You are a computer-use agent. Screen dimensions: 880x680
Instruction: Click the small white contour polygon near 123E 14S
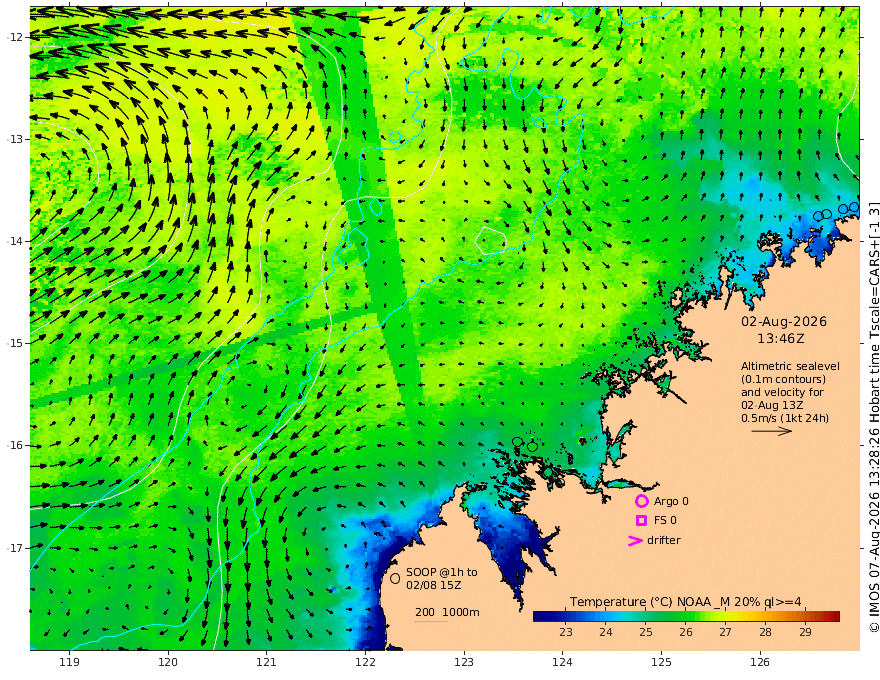pyautogui.click(x=491, y=241)
